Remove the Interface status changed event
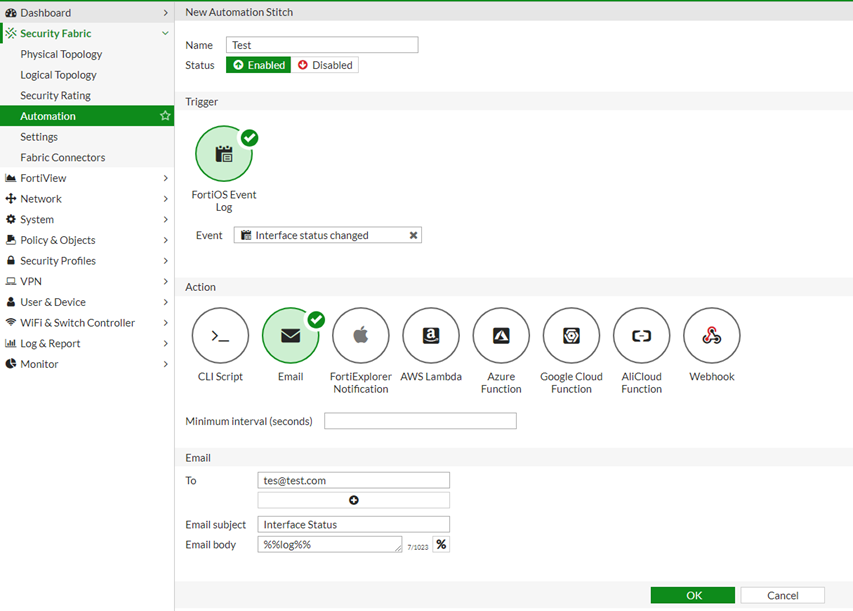This screenshot has height=611, width=853. 413,236
